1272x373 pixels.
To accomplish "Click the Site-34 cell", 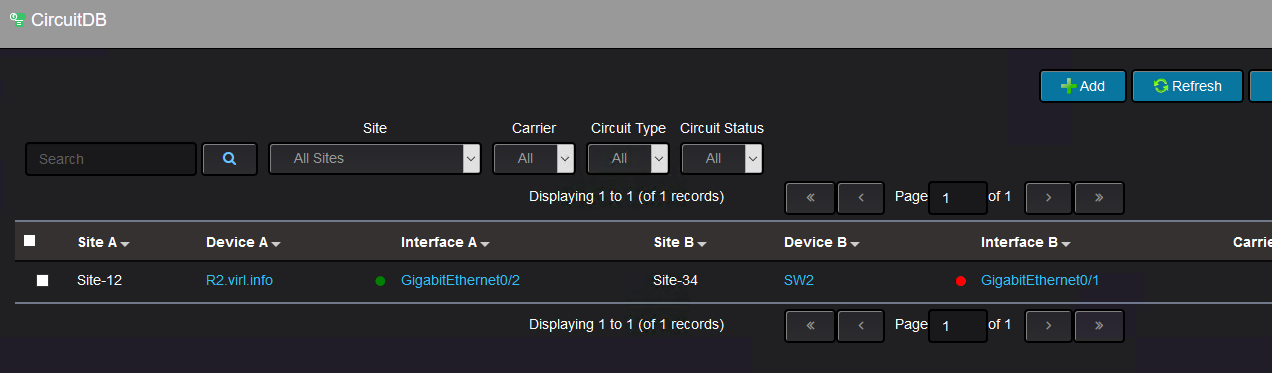I will pyautogui.click(x=676, y=281).
